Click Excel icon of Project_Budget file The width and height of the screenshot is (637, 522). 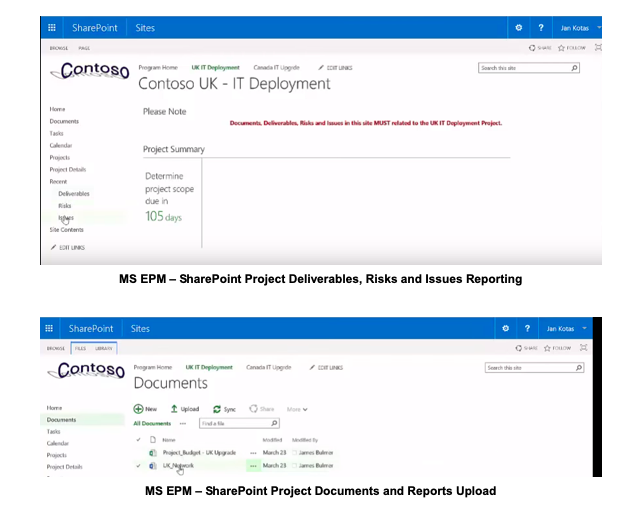coord(153,453)
